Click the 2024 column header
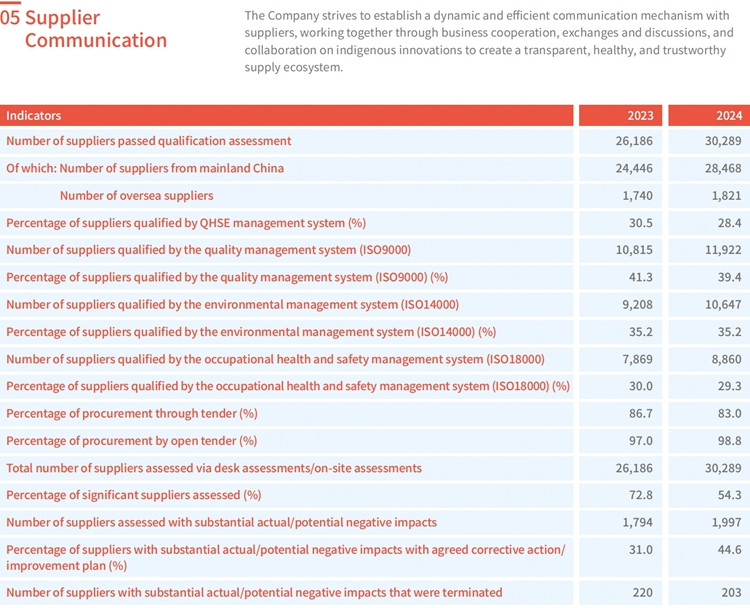The image size is (750, 608). pos(727,115)
